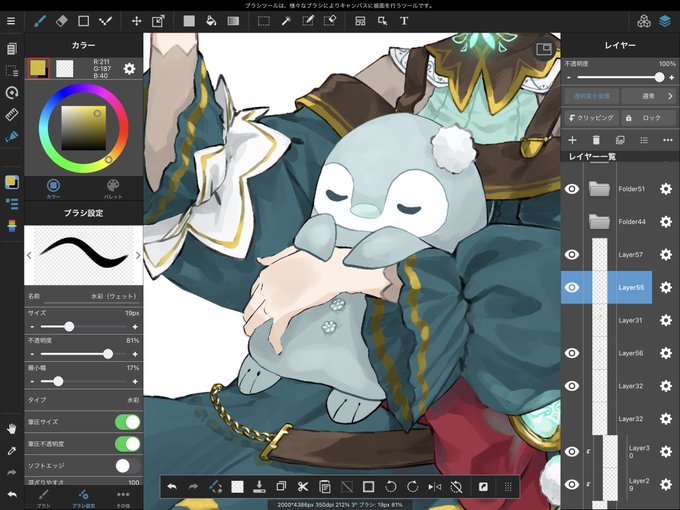The height and width of the screenshot is (510, 680).
Task: Switch to the パレット palette tab
Action: tap(113, 189)
